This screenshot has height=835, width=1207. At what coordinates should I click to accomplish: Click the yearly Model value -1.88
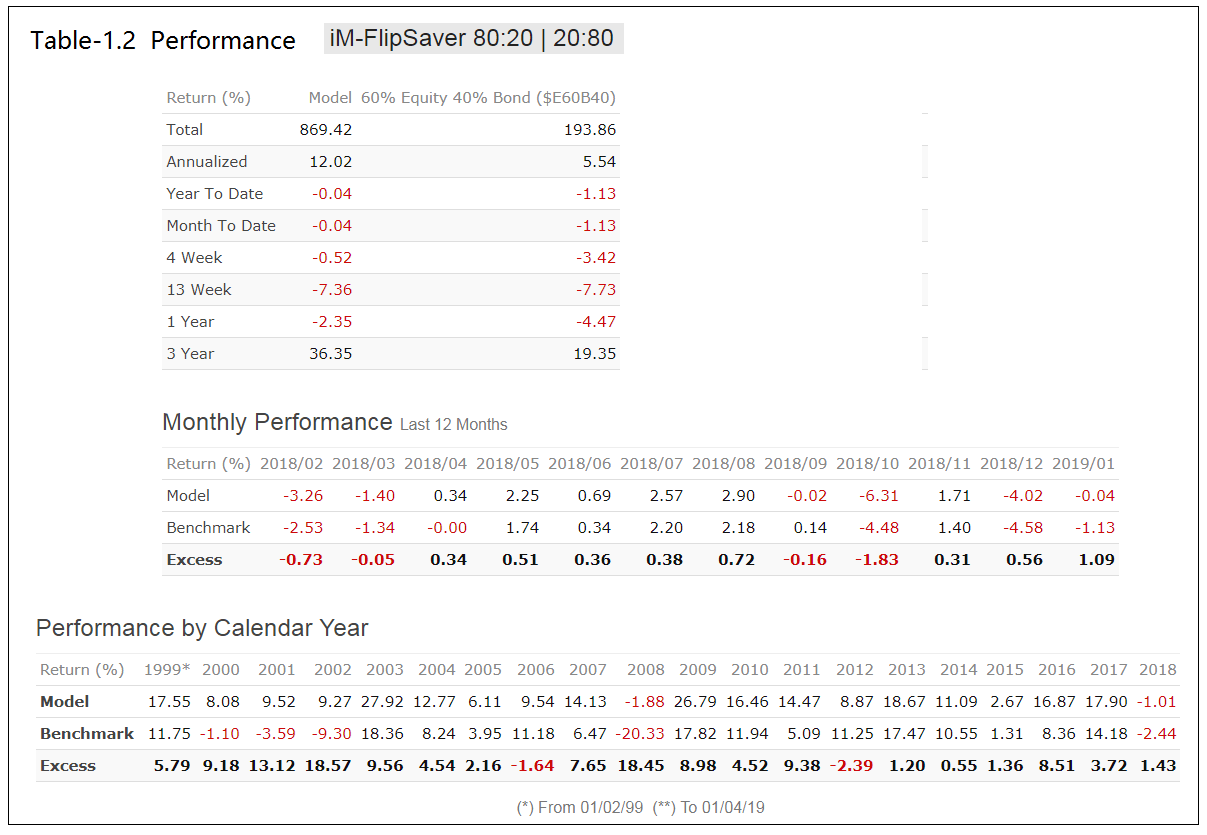click(645, 702)
